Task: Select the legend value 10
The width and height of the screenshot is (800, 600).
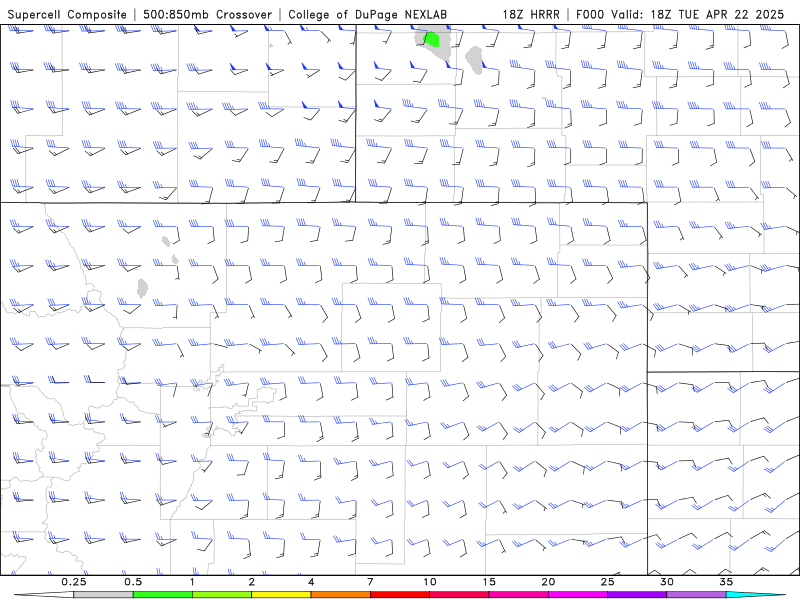Action: coord(430,582)
